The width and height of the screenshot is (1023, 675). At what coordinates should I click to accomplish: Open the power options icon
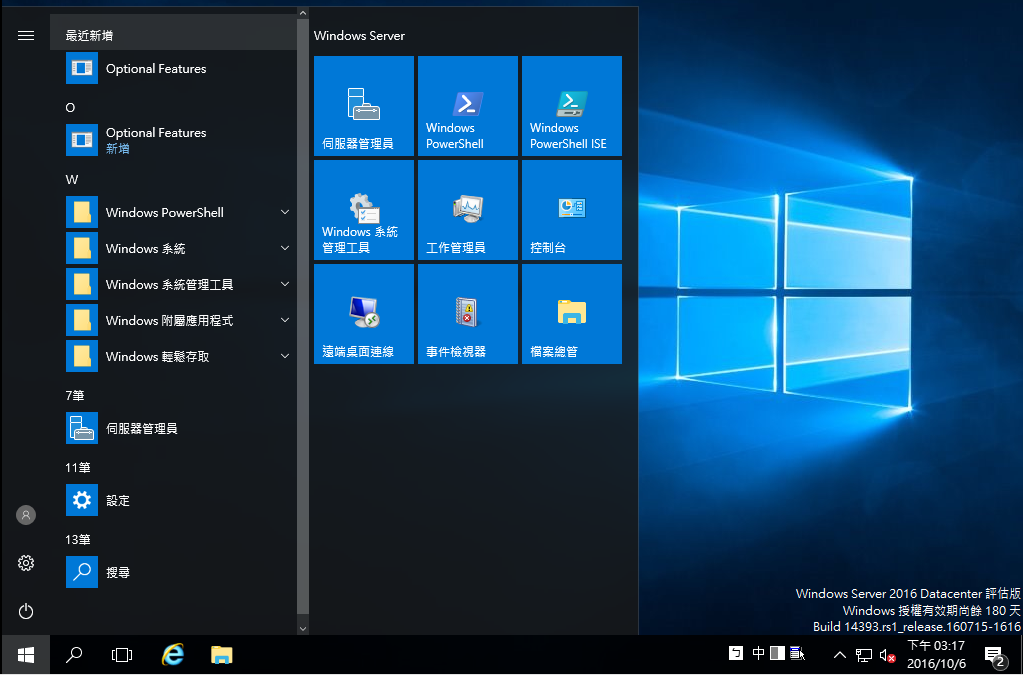pos(25,611)
